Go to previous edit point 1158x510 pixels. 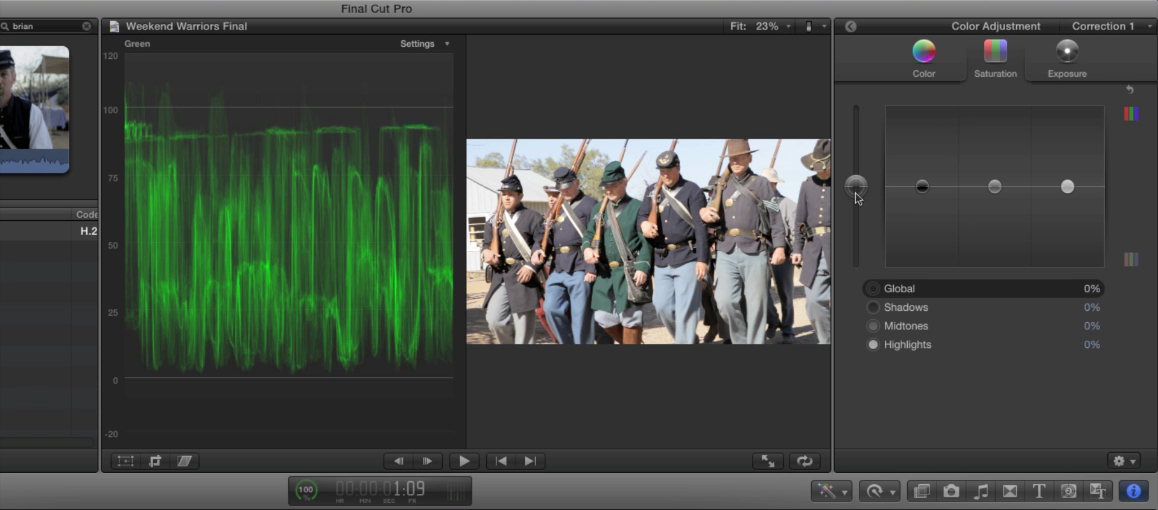tap(501, 461)
